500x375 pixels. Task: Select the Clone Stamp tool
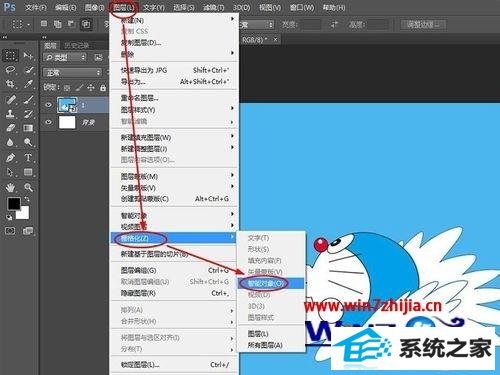click(10, 114)
